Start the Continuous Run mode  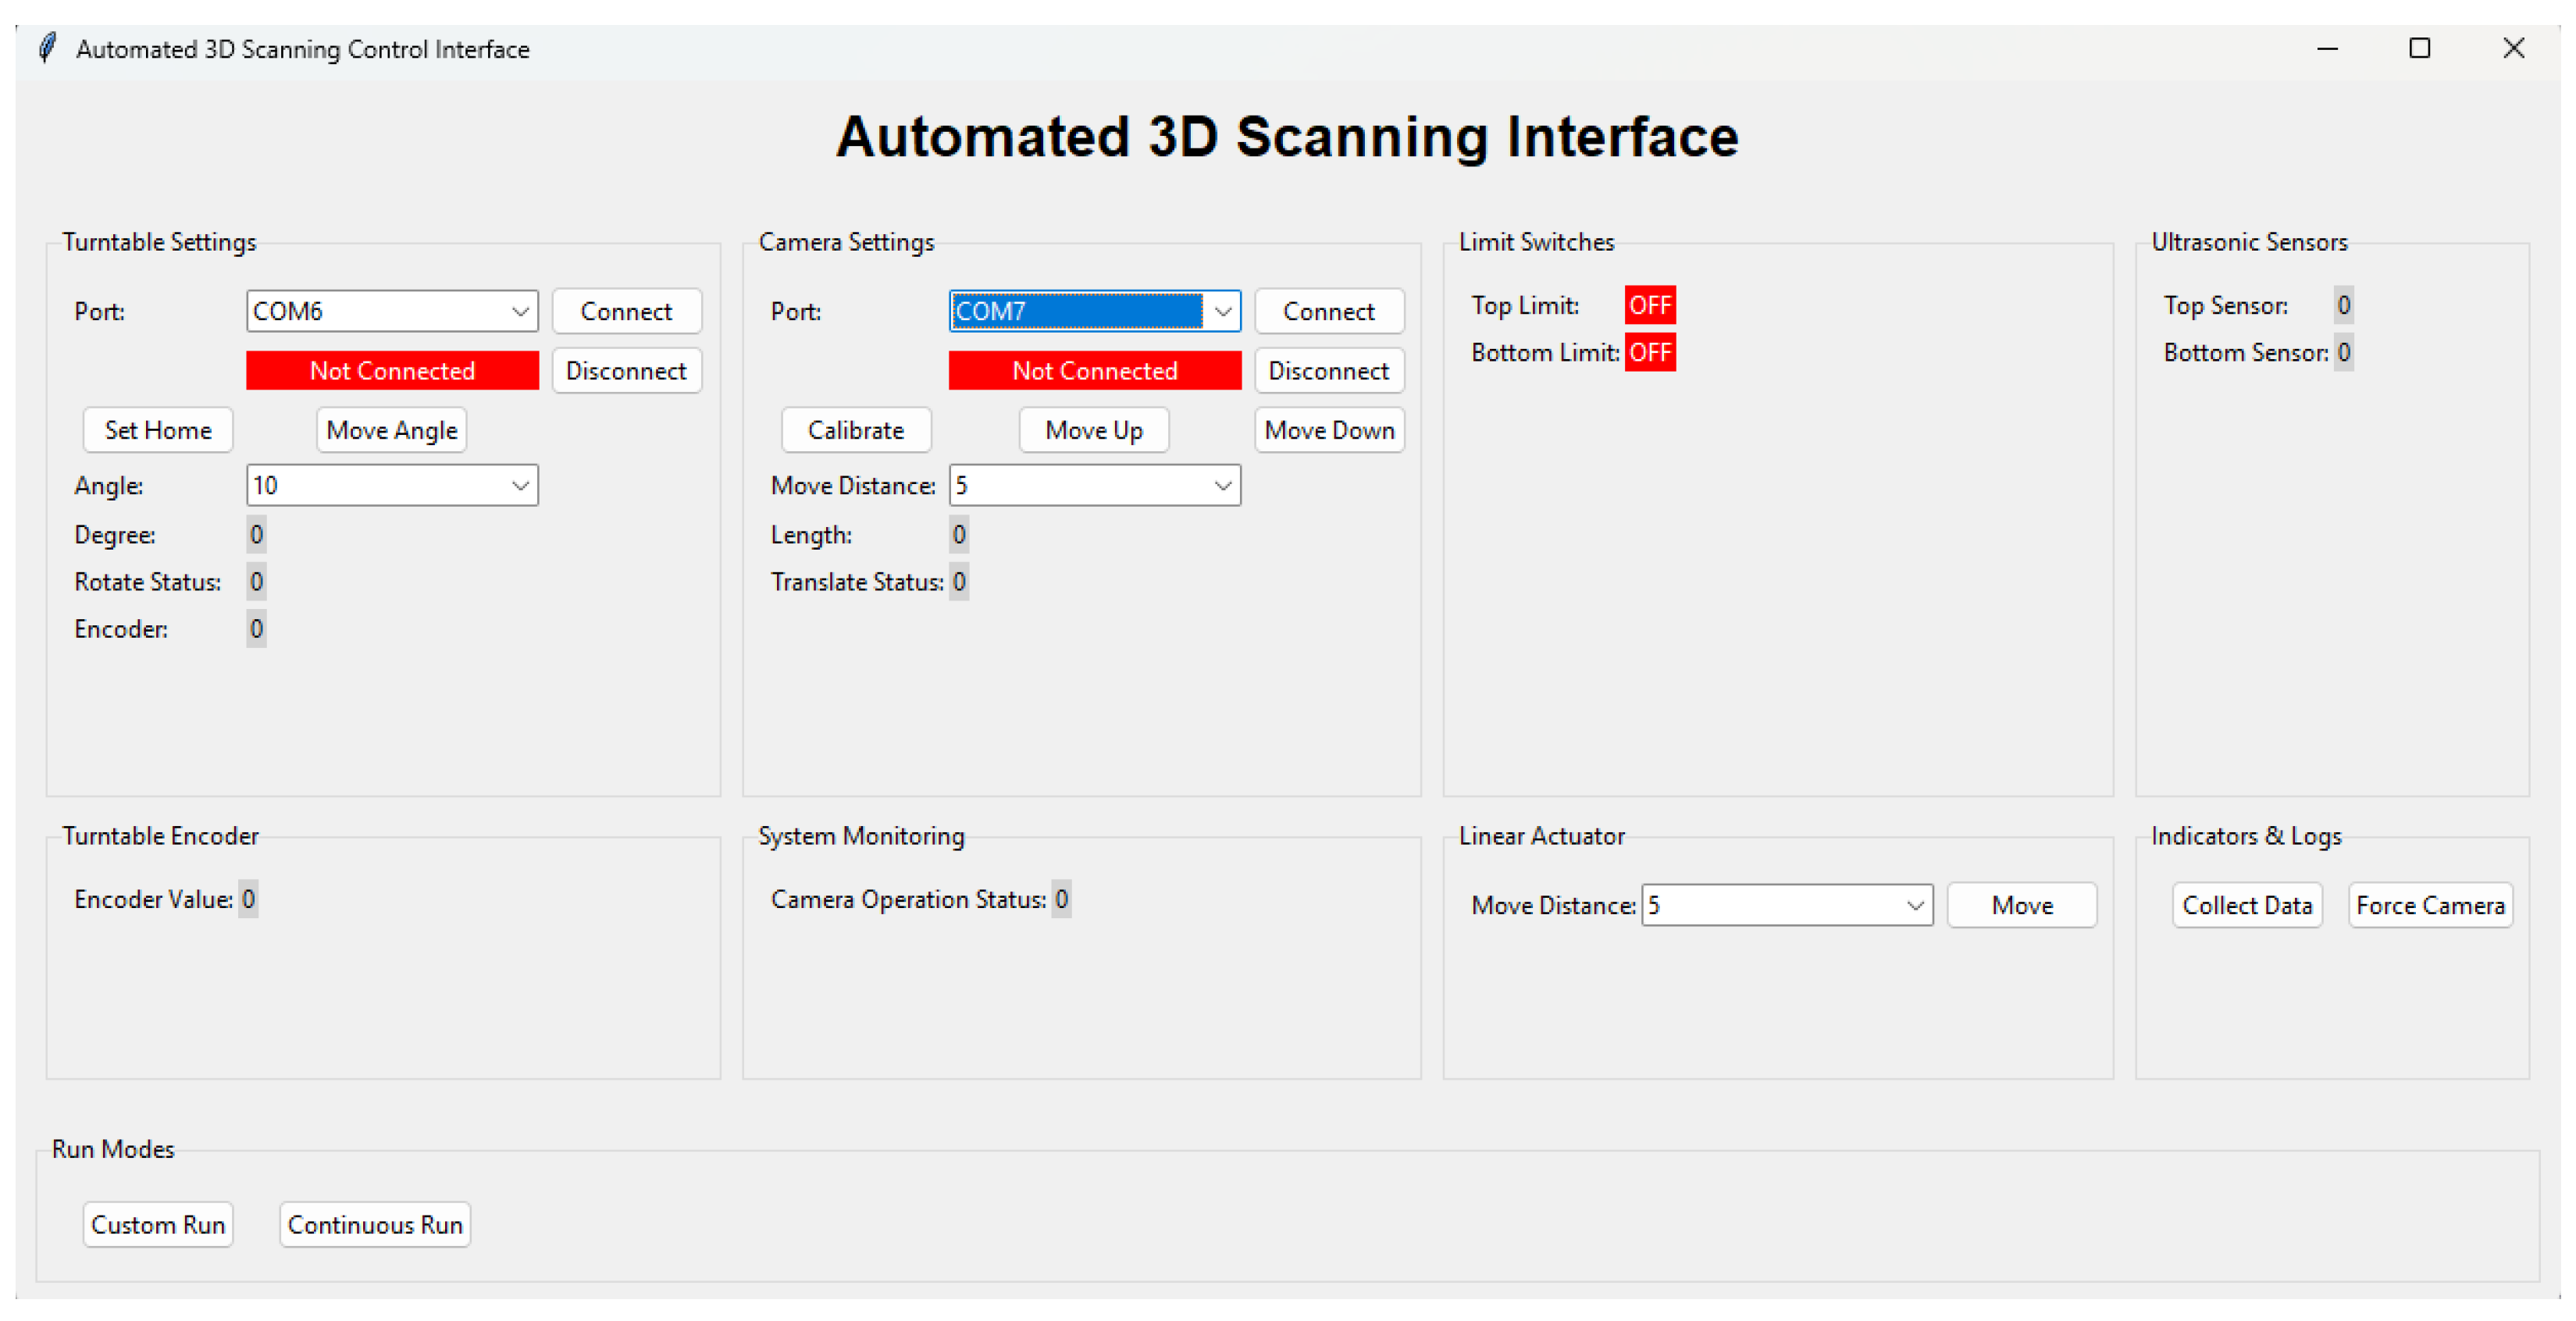pos(375,1224)
